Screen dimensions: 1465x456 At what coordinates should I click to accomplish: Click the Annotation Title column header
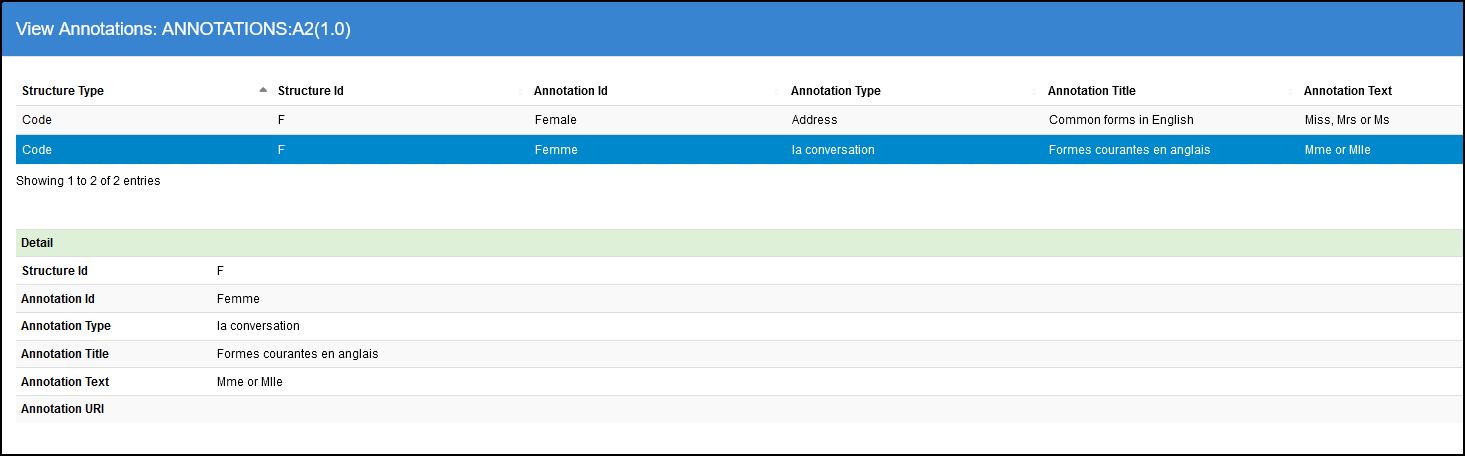tap(1092, 91)
